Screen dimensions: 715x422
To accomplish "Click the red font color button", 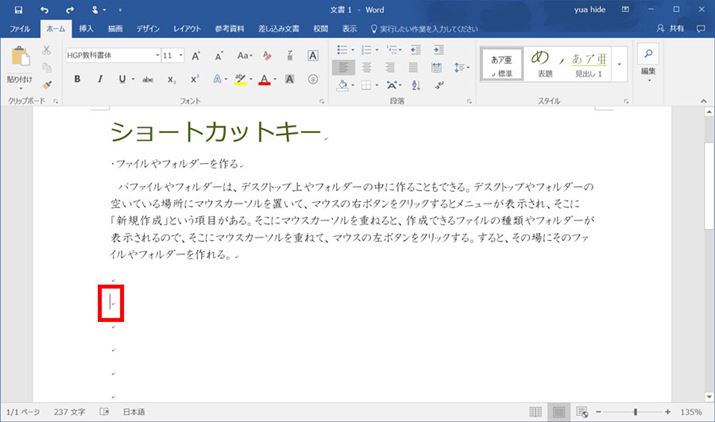I will [x=264, y=79].
